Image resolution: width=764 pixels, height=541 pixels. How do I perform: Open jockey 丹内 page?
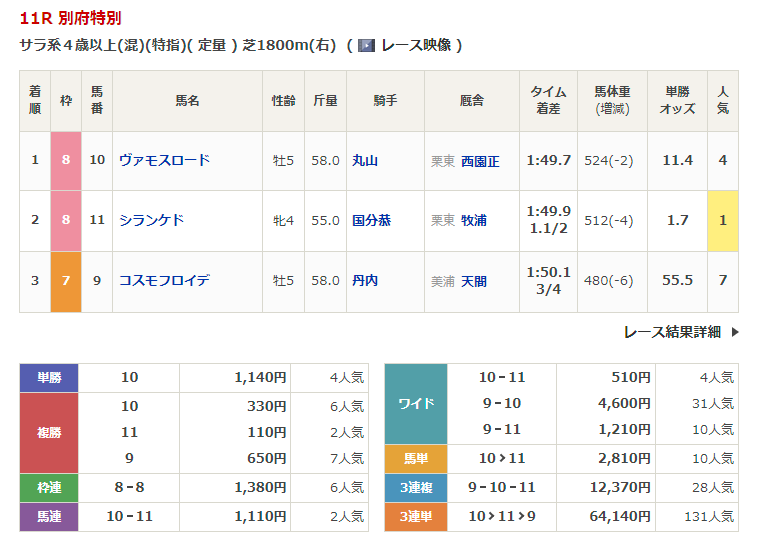pos(365,280)
